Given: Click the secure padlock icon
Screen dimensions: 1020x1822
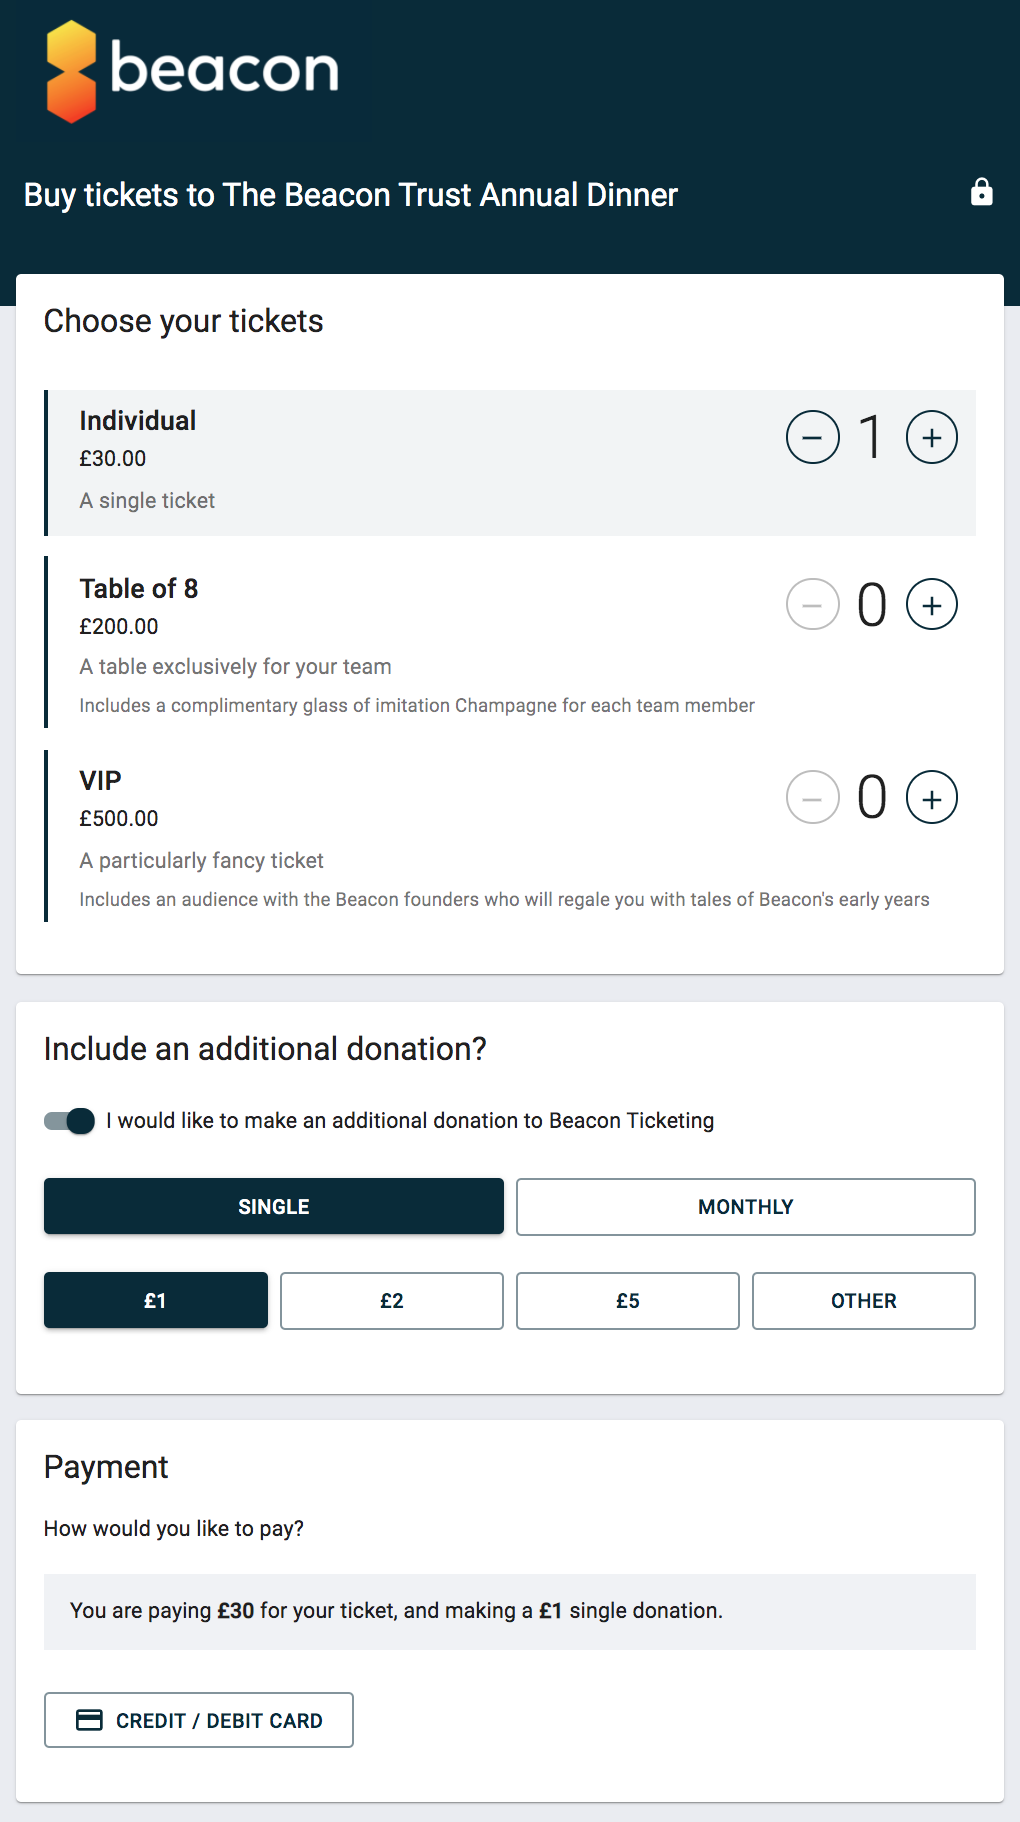Looking at the screenshot, I should pos(982,192).
